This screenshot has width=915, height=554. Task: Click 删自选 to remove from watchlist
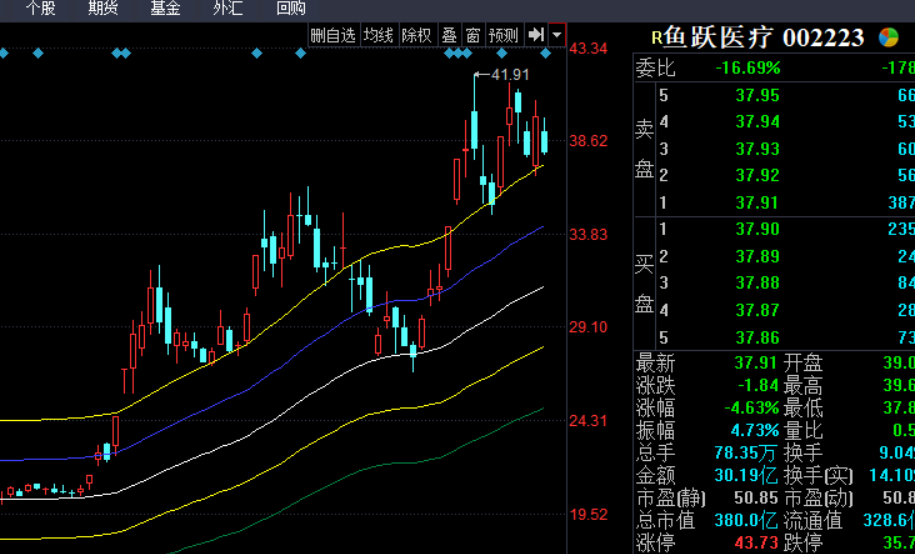pos(333,35)
